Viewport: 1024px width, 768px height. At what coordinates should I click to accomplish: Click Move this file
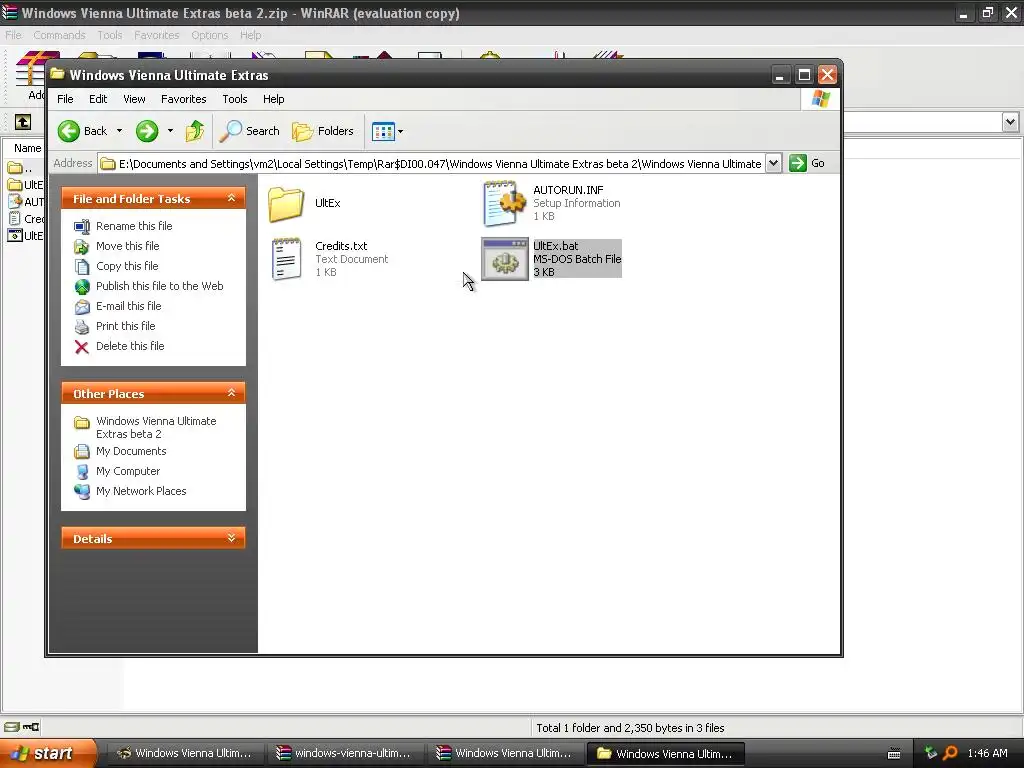tap(127, 246)
